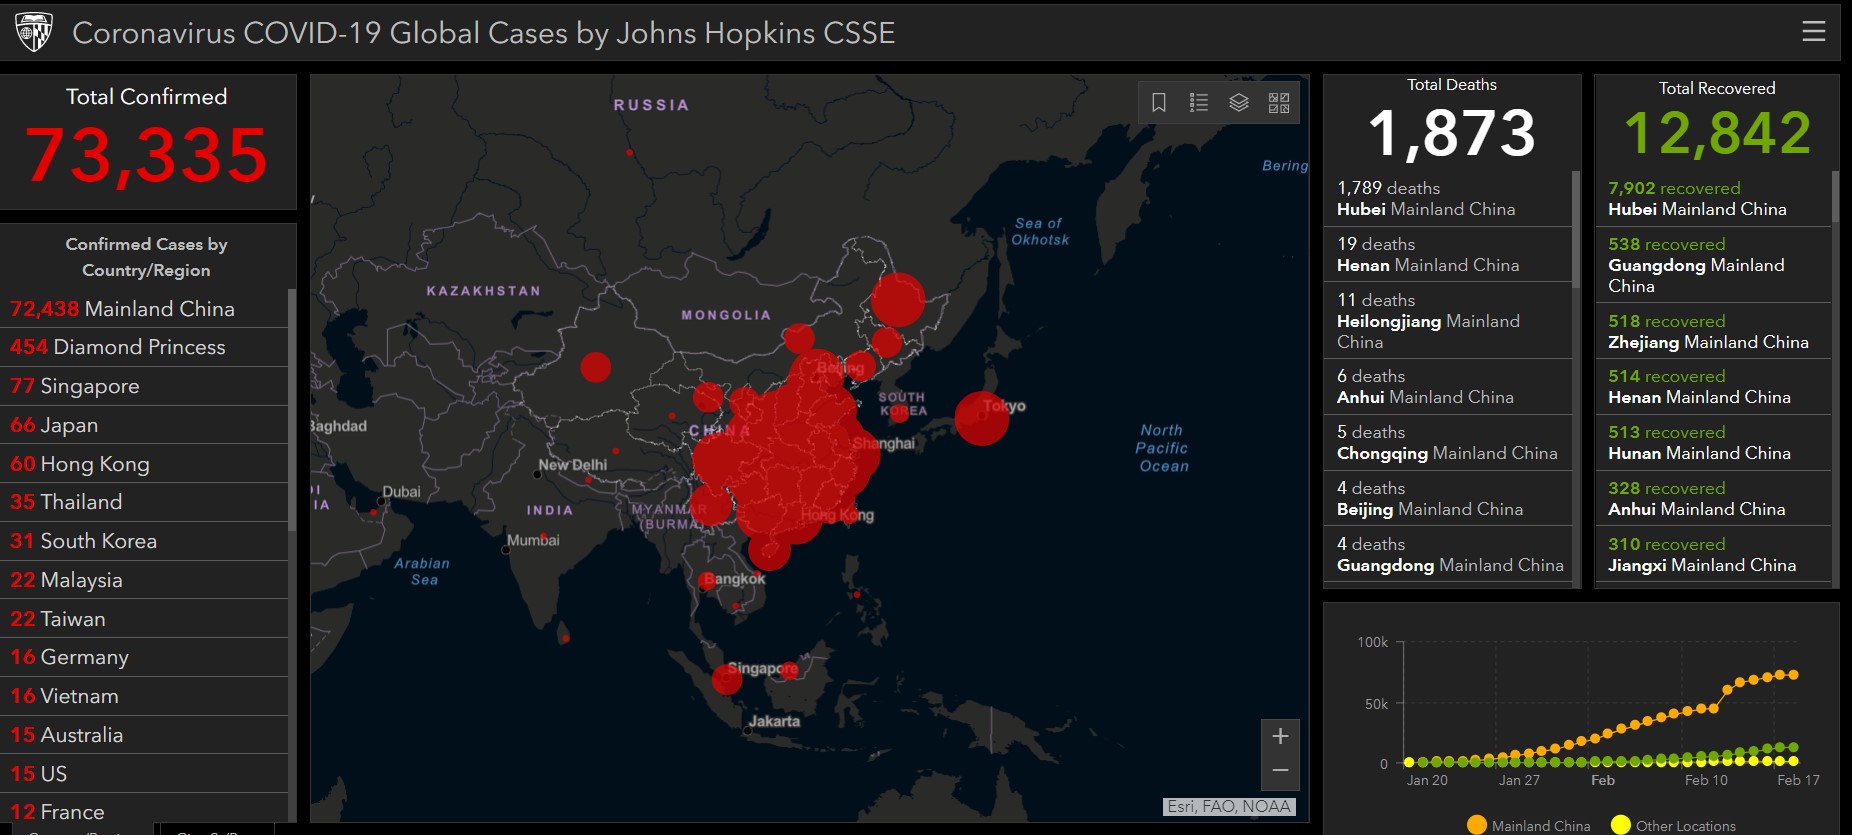
Task: Open the basemap gallery grid icon
Action: [x=1279, y=103]
